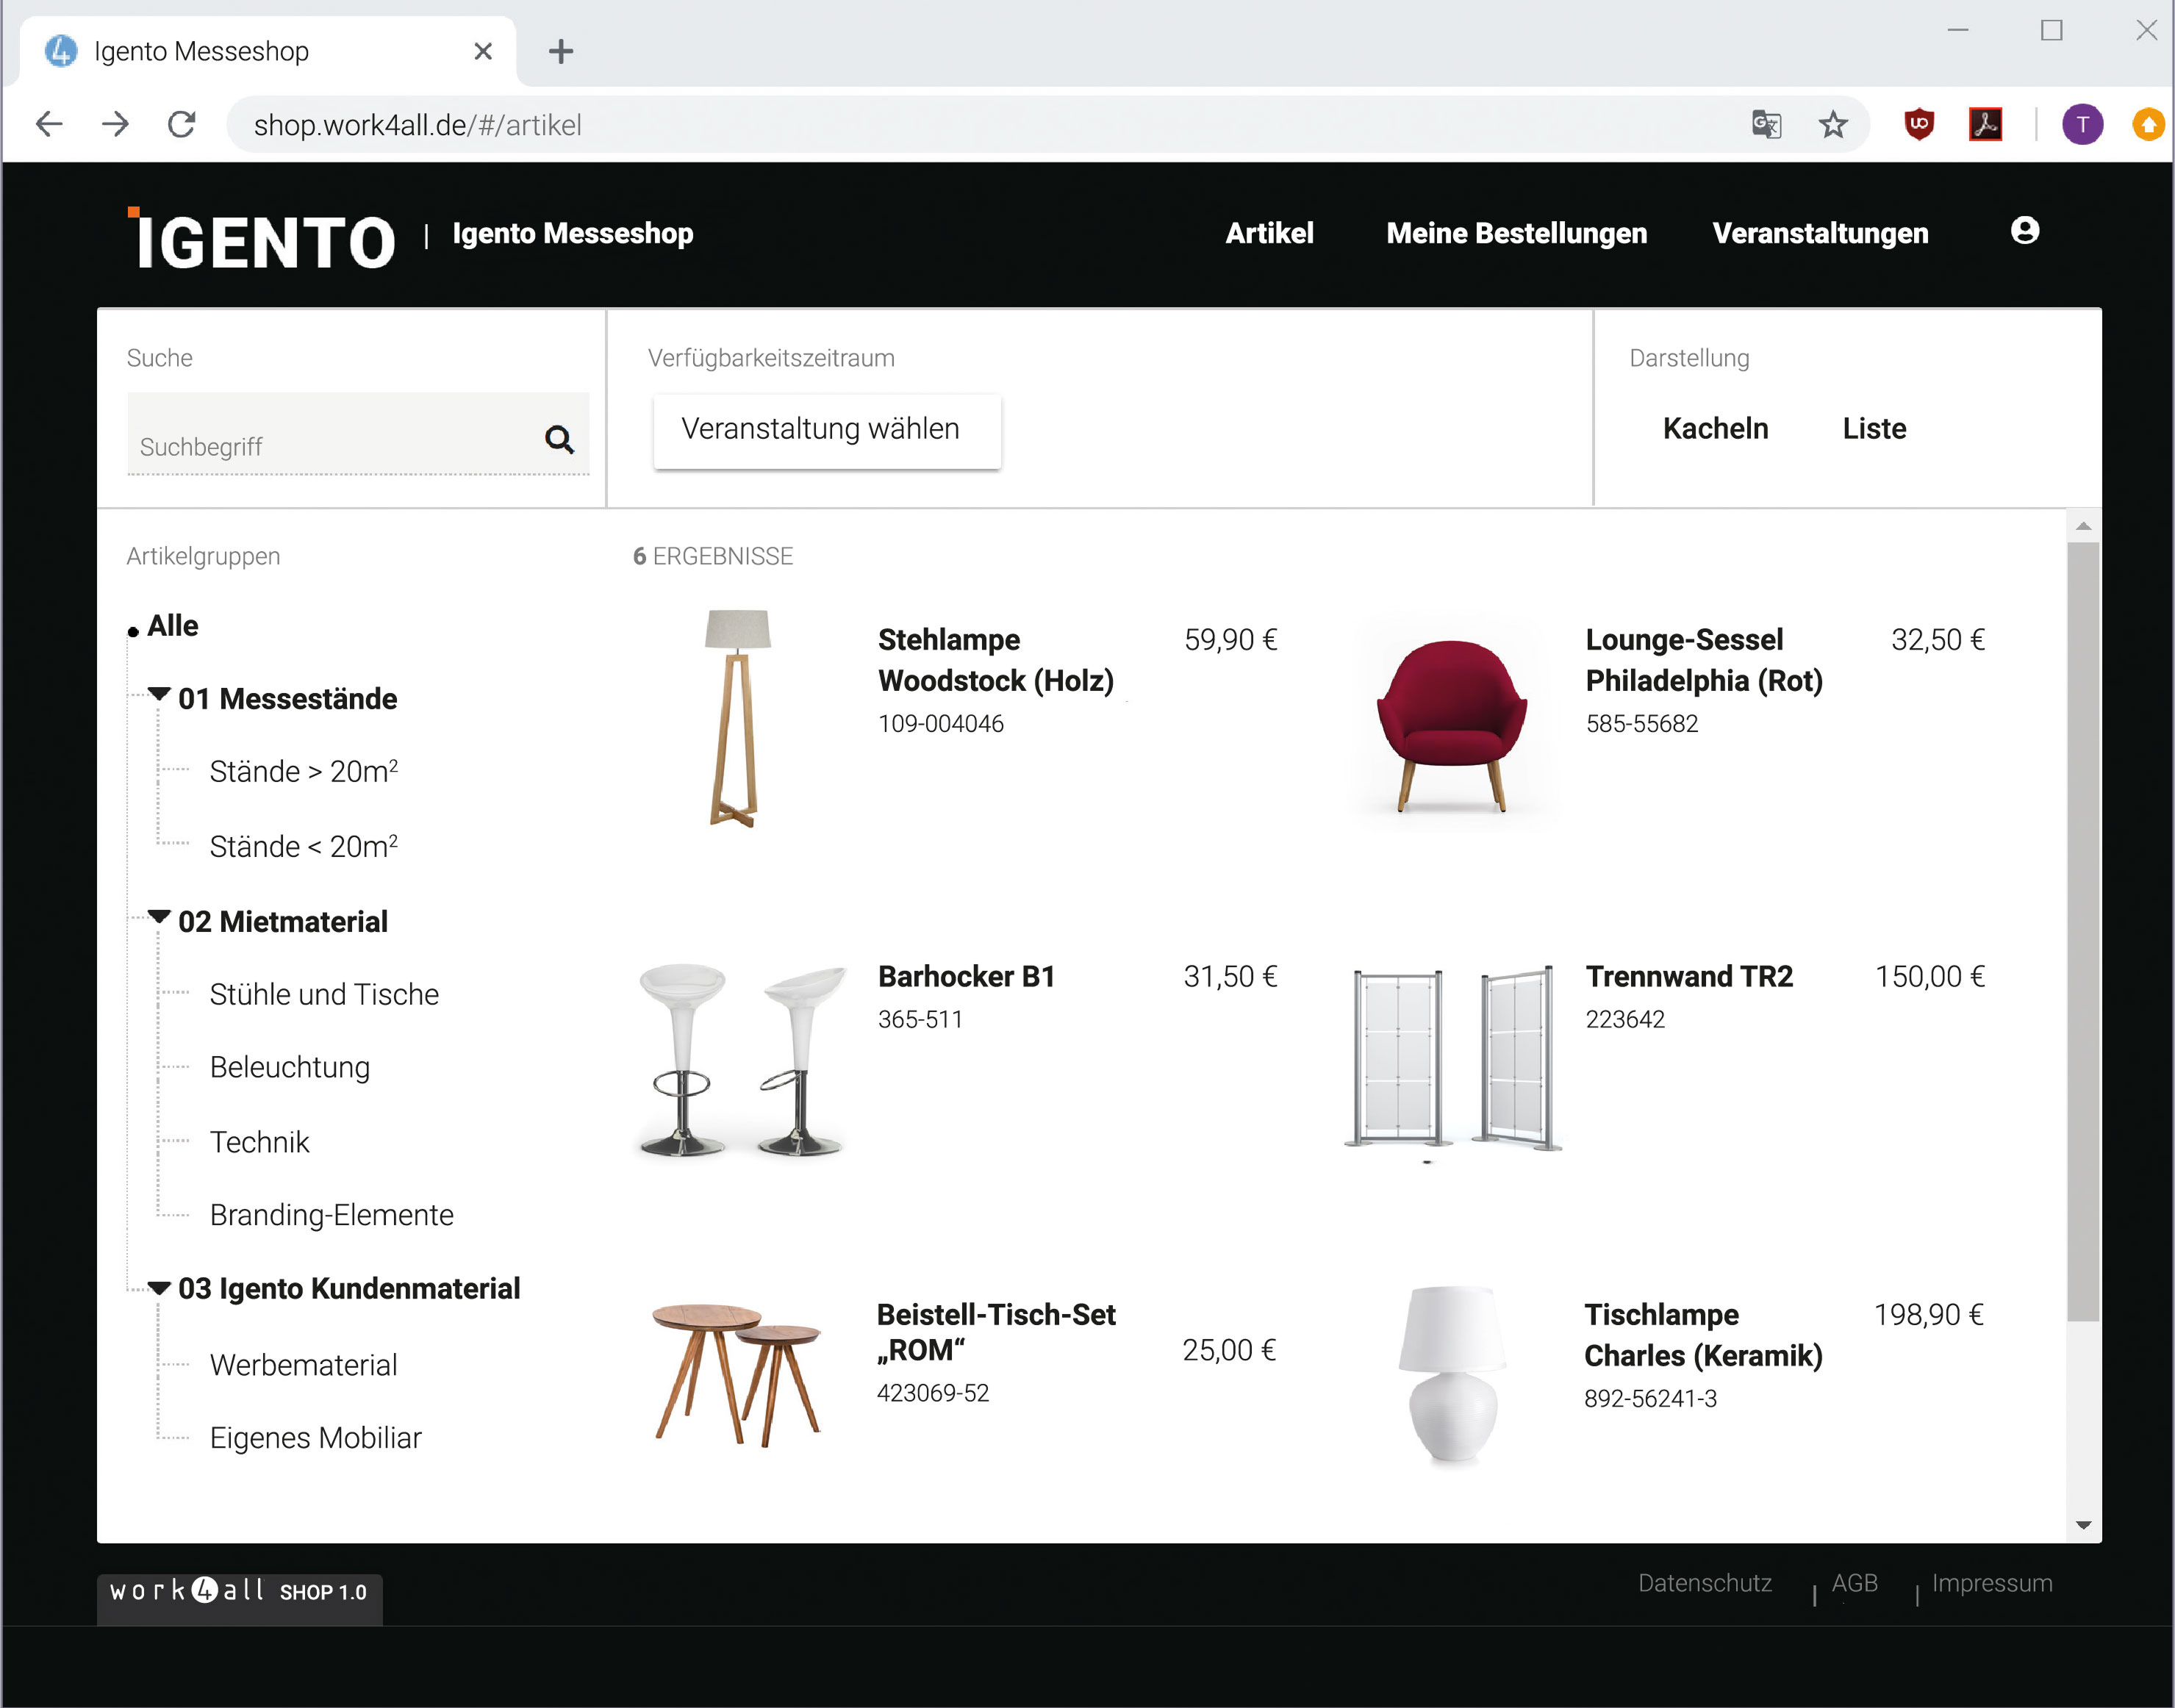This screenshot has height=1708, width=2175.
Task: Click the search magnifier icon
Action: coord(559,439)
